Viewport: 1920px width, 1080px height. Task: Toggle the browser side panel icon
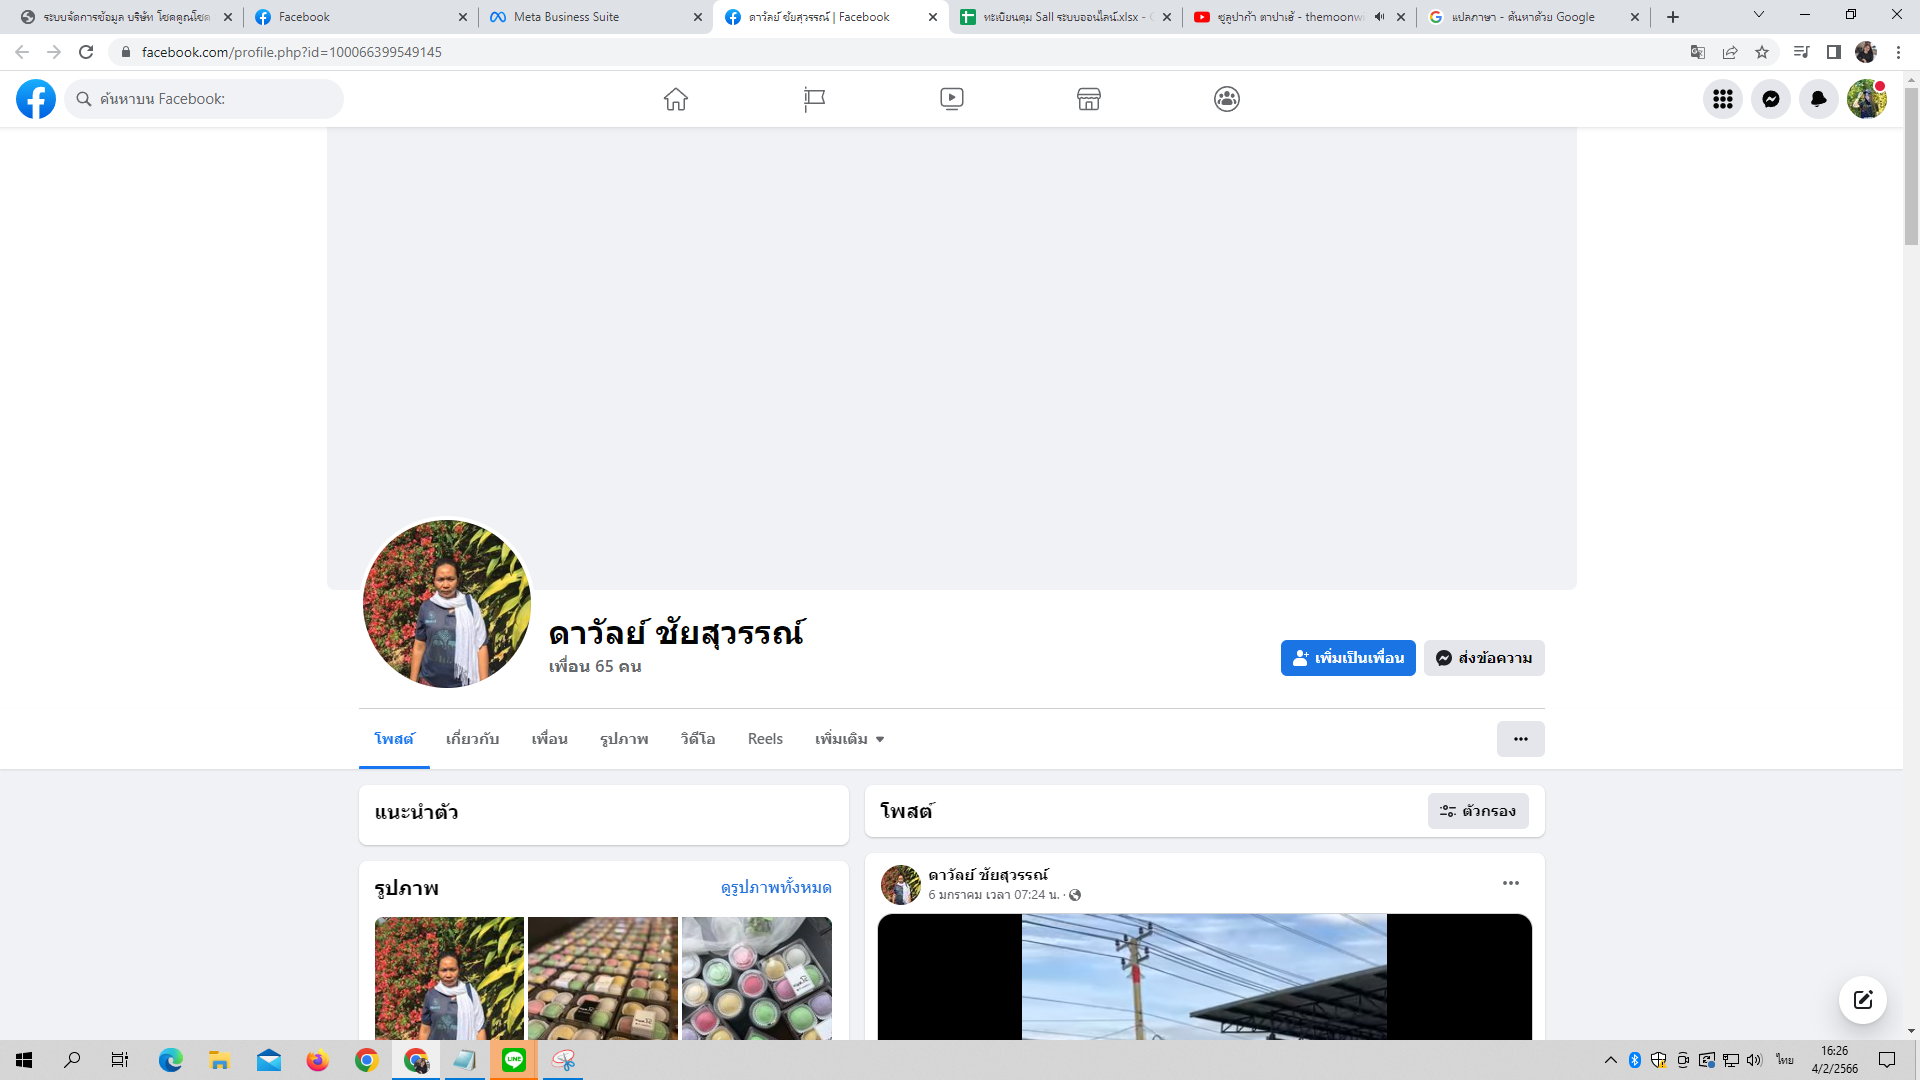[x=1834, y=52]
